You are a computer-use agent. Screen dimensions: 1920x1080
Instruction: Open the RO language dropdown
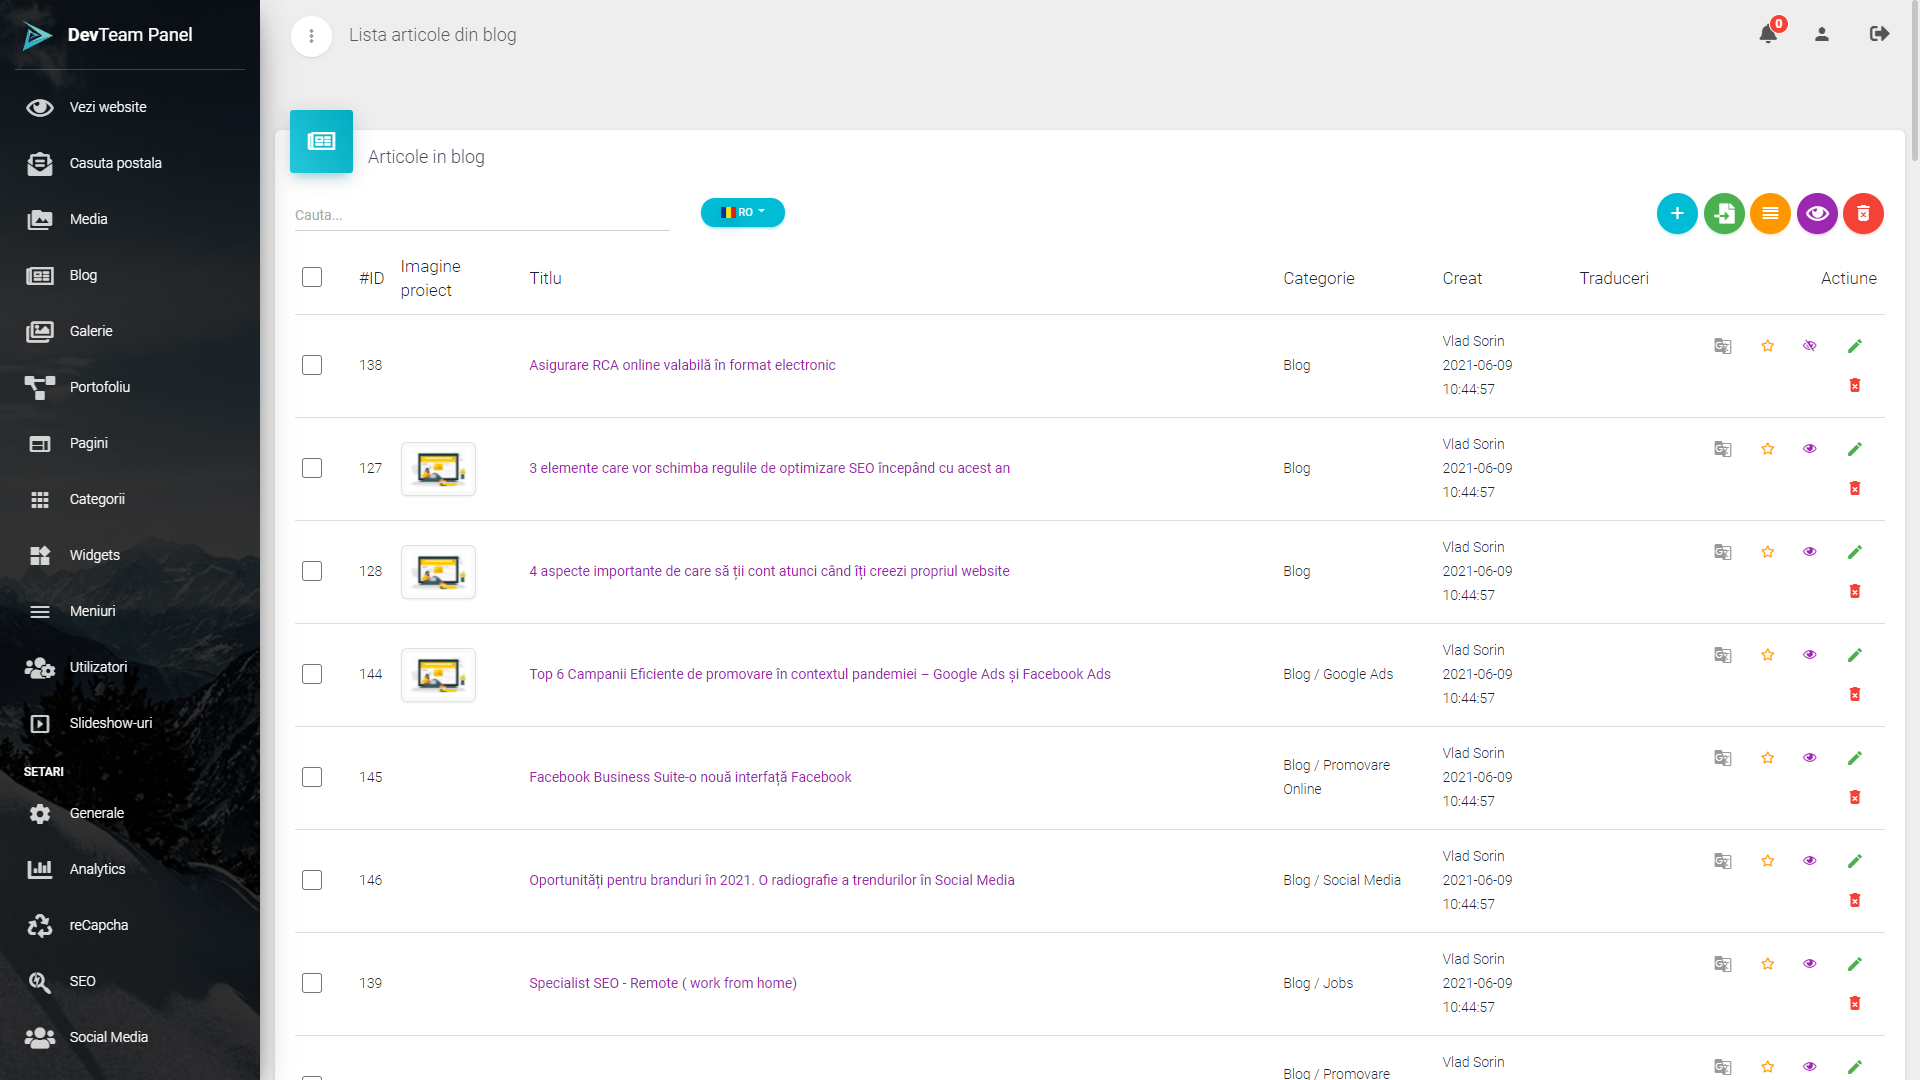pyautogui.click(x=742, y=212)
